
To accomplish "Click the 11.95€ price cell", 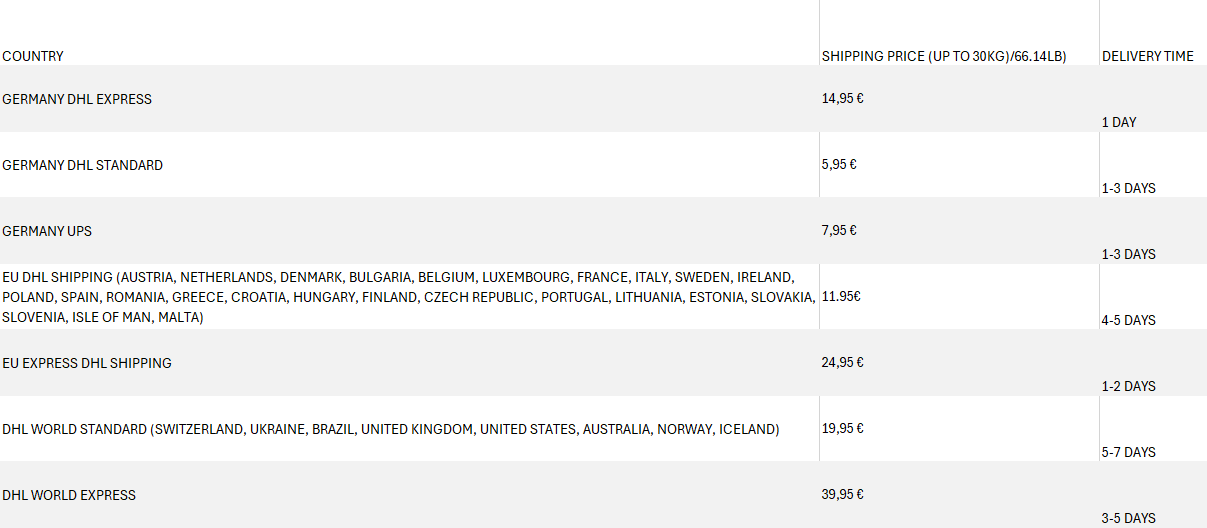I will (841, 297).
